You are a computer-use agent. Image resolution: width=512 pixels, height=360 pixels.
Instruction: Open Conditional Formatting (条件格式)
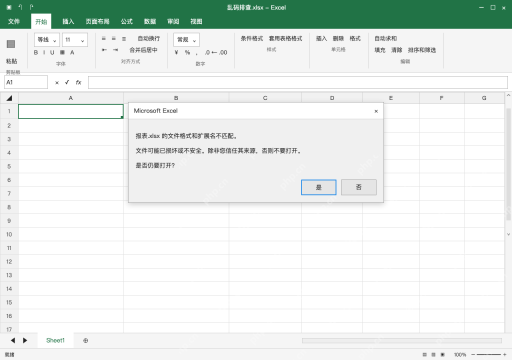tap(252, 39)
